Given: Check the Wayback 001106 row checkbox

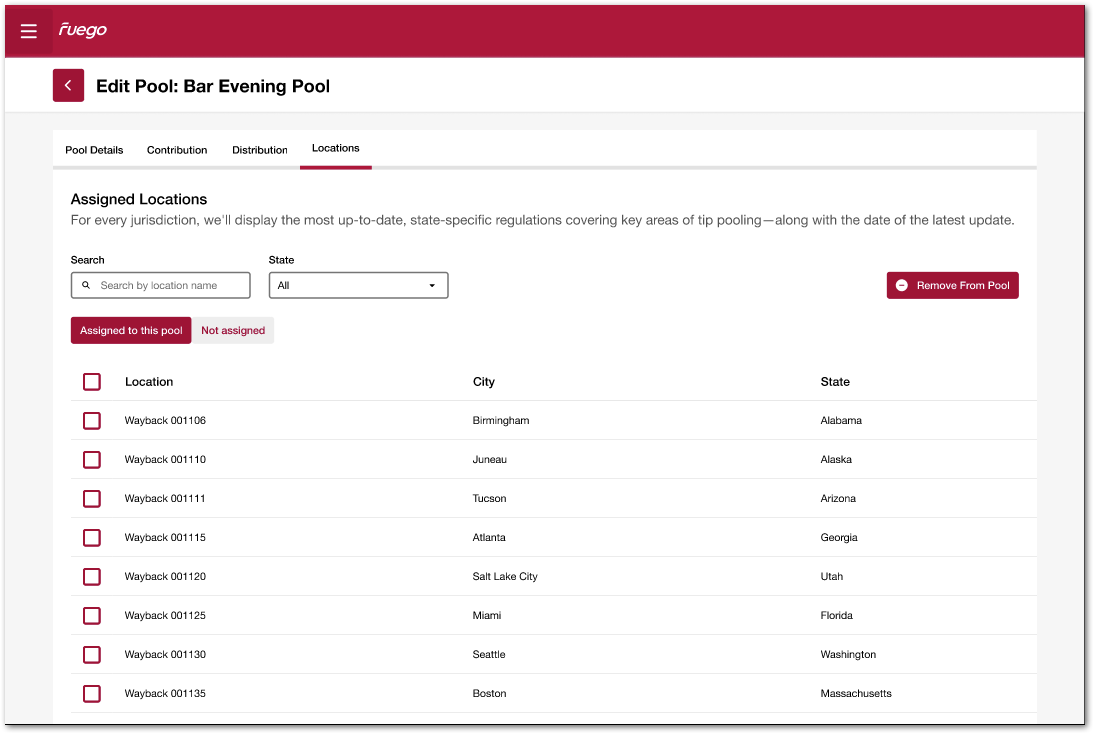Looking at the screenshot, I should pos(92,421).
